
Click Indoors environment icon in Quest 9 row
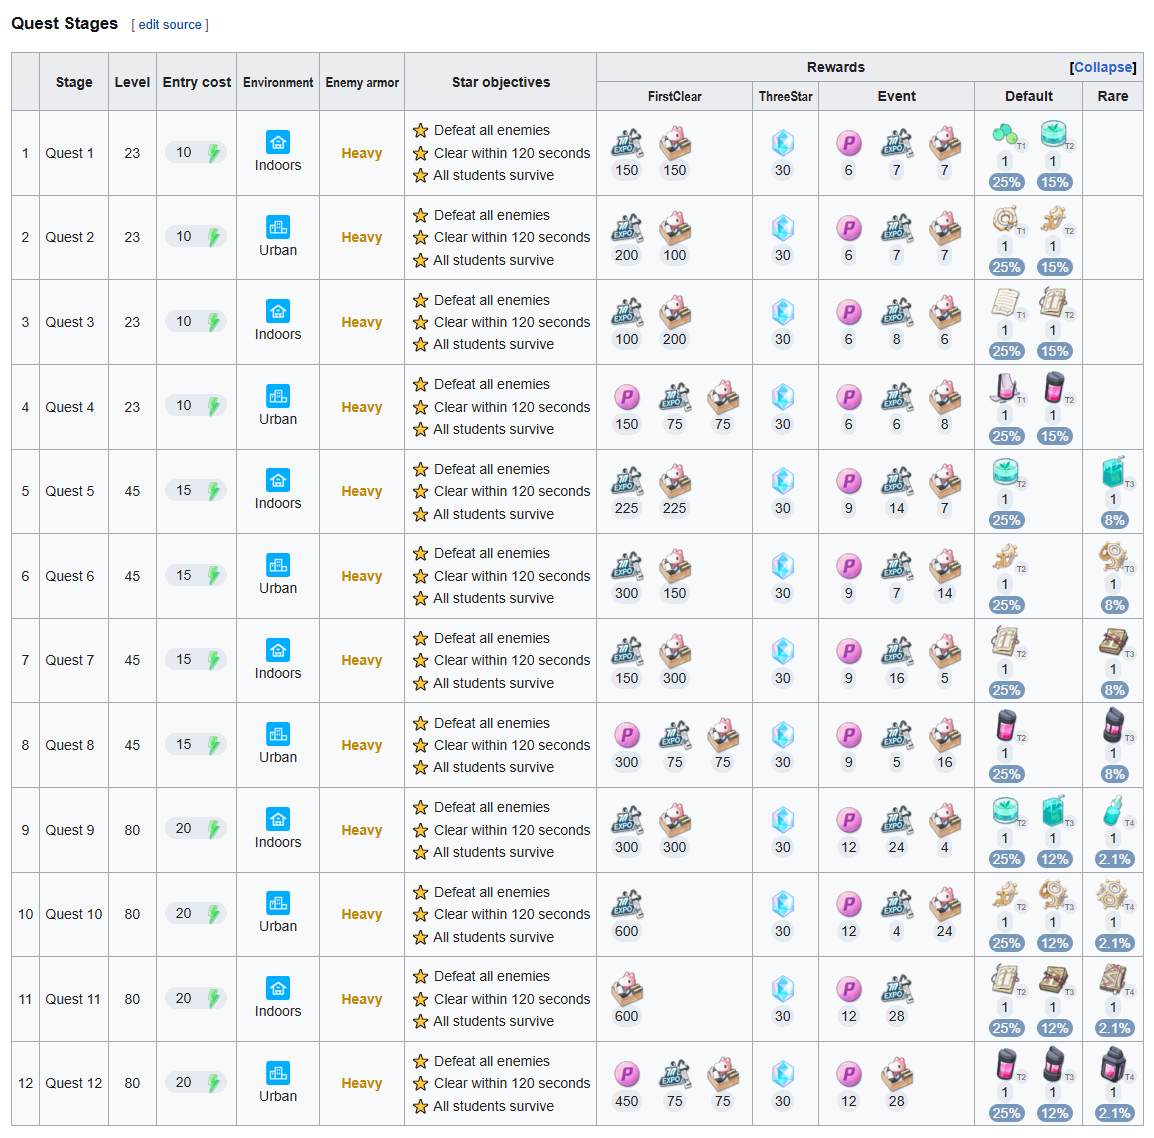click(x=277, y=819)
